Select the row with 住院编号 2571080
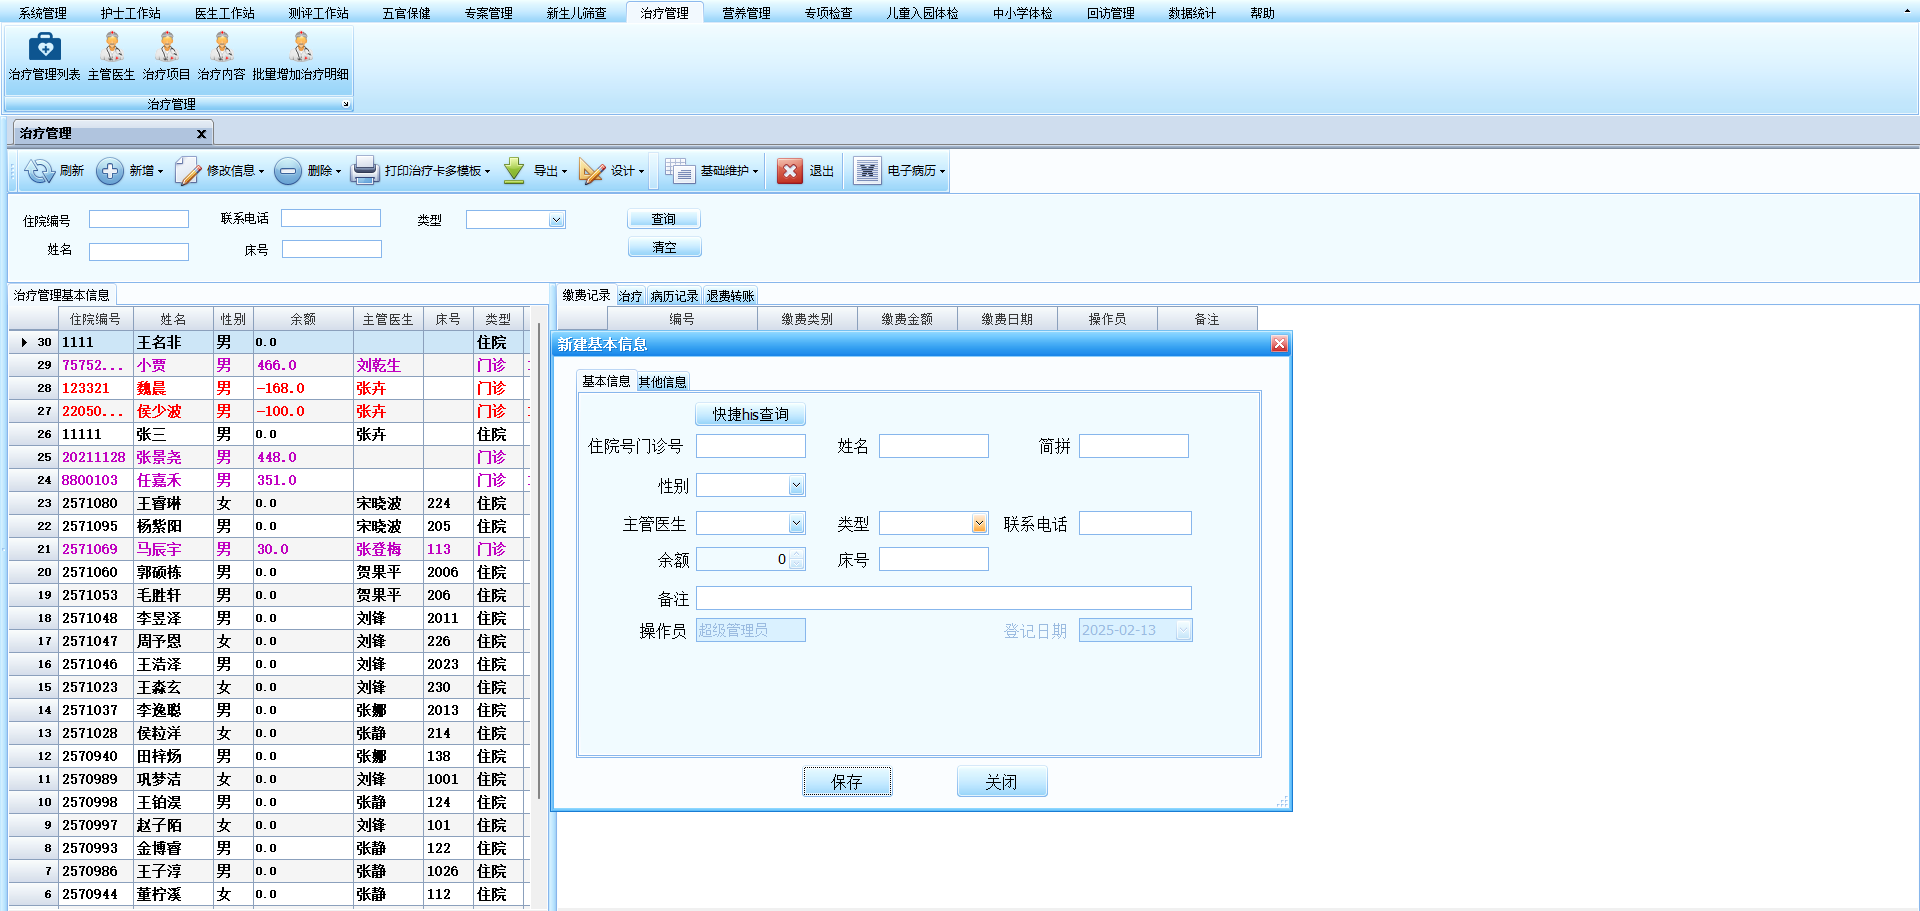 pos(270,503)
